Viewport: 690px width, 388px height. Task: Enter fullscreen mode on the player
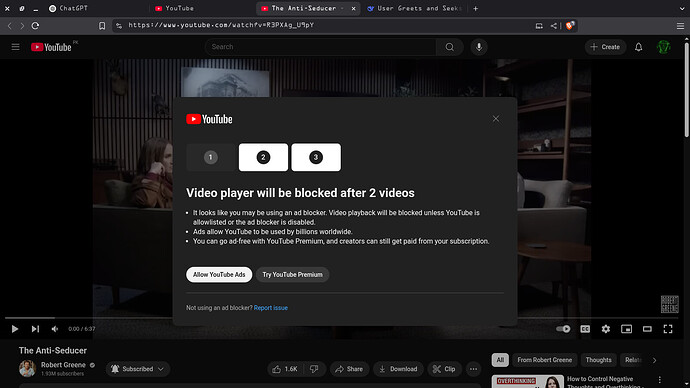point(668,329)
